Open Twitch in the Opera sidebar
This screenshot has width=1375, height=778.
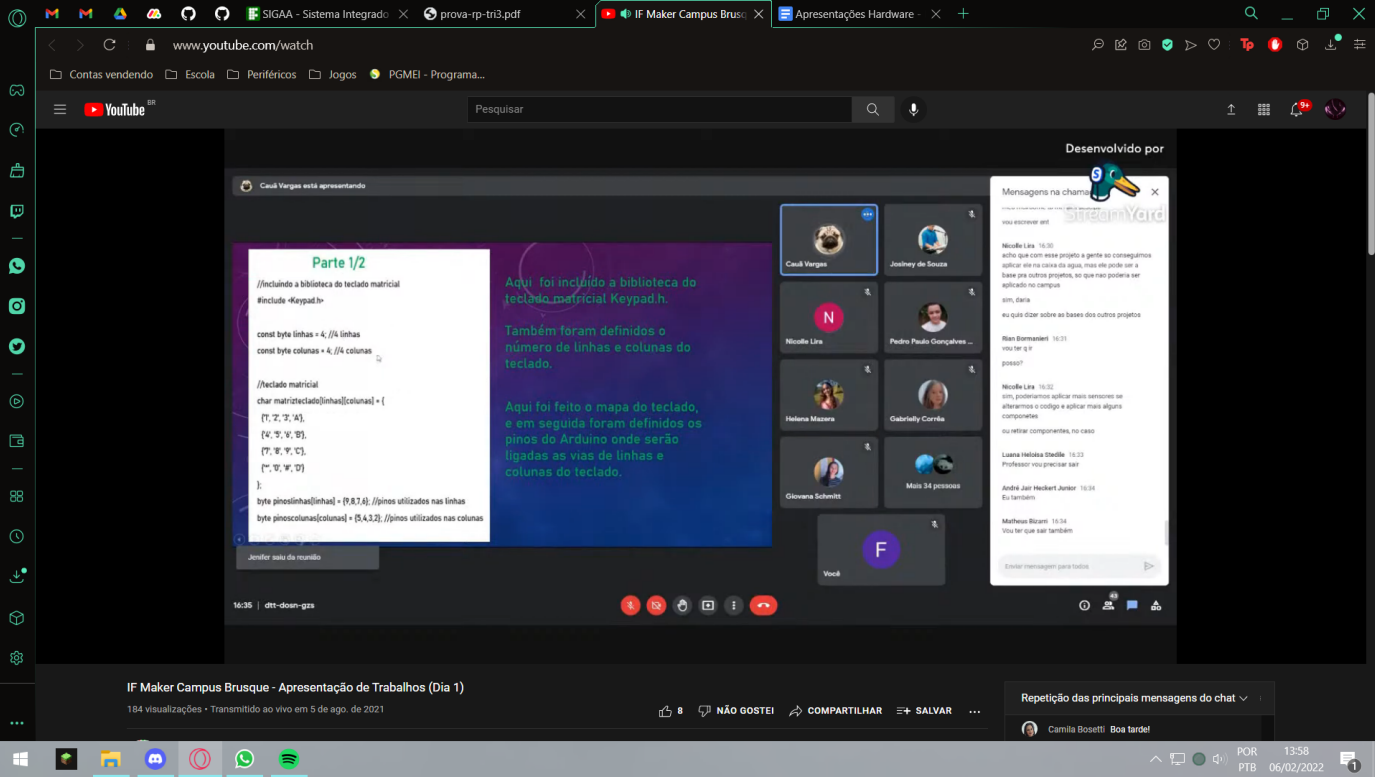[17, 211]
